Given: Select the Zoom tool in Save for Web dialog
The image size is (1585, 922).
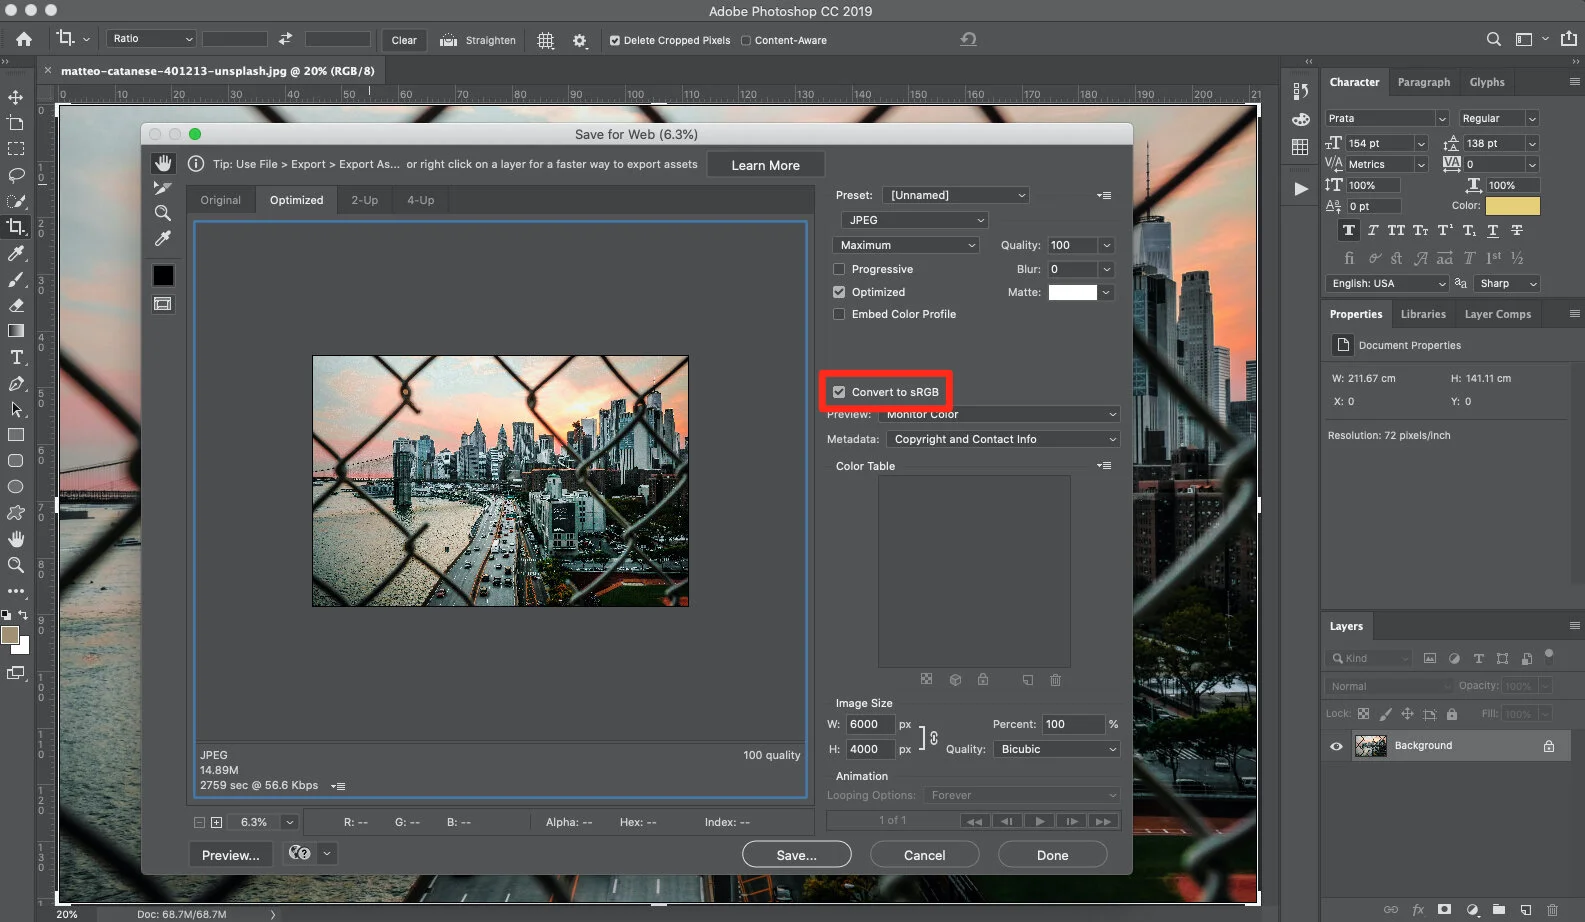Looking at the screenshot, I should coord(163,212).
